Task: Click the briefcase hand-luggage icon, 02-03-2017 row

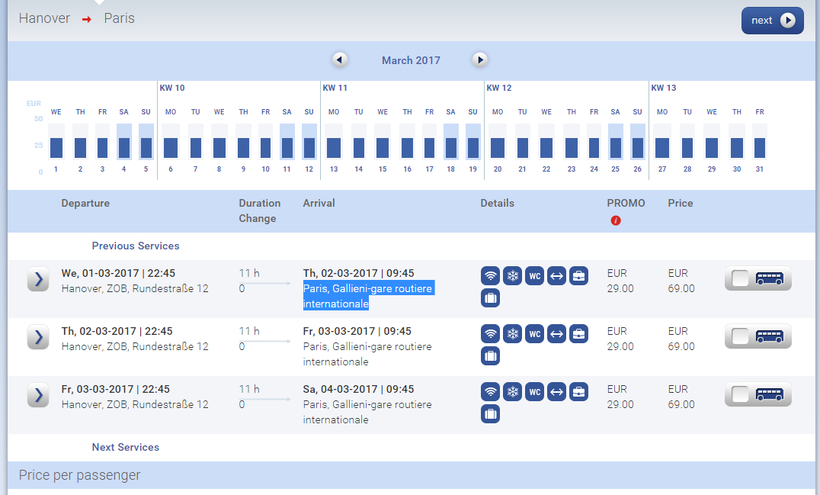Action: tap(579, 334)
